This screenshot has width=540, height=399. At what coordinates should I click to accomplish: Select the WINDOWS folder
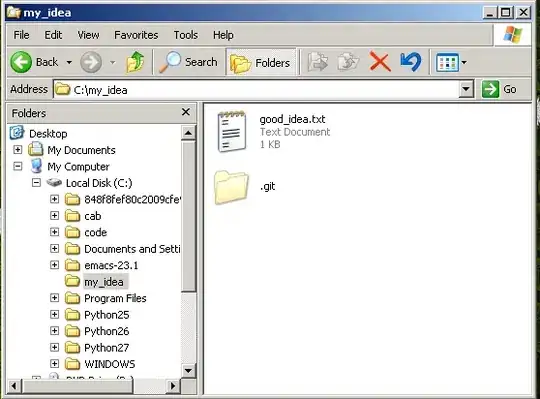point(110,364)
